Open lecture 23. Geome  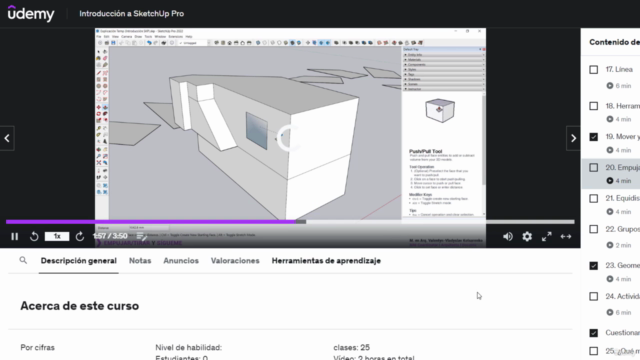pos(622,266)
